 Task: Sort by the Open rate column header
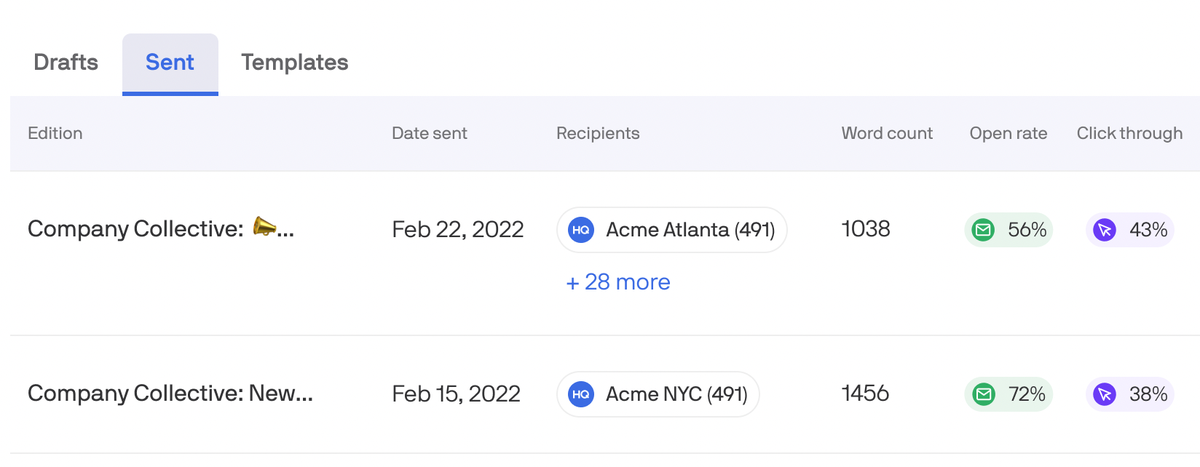[x=1008, y=133]
